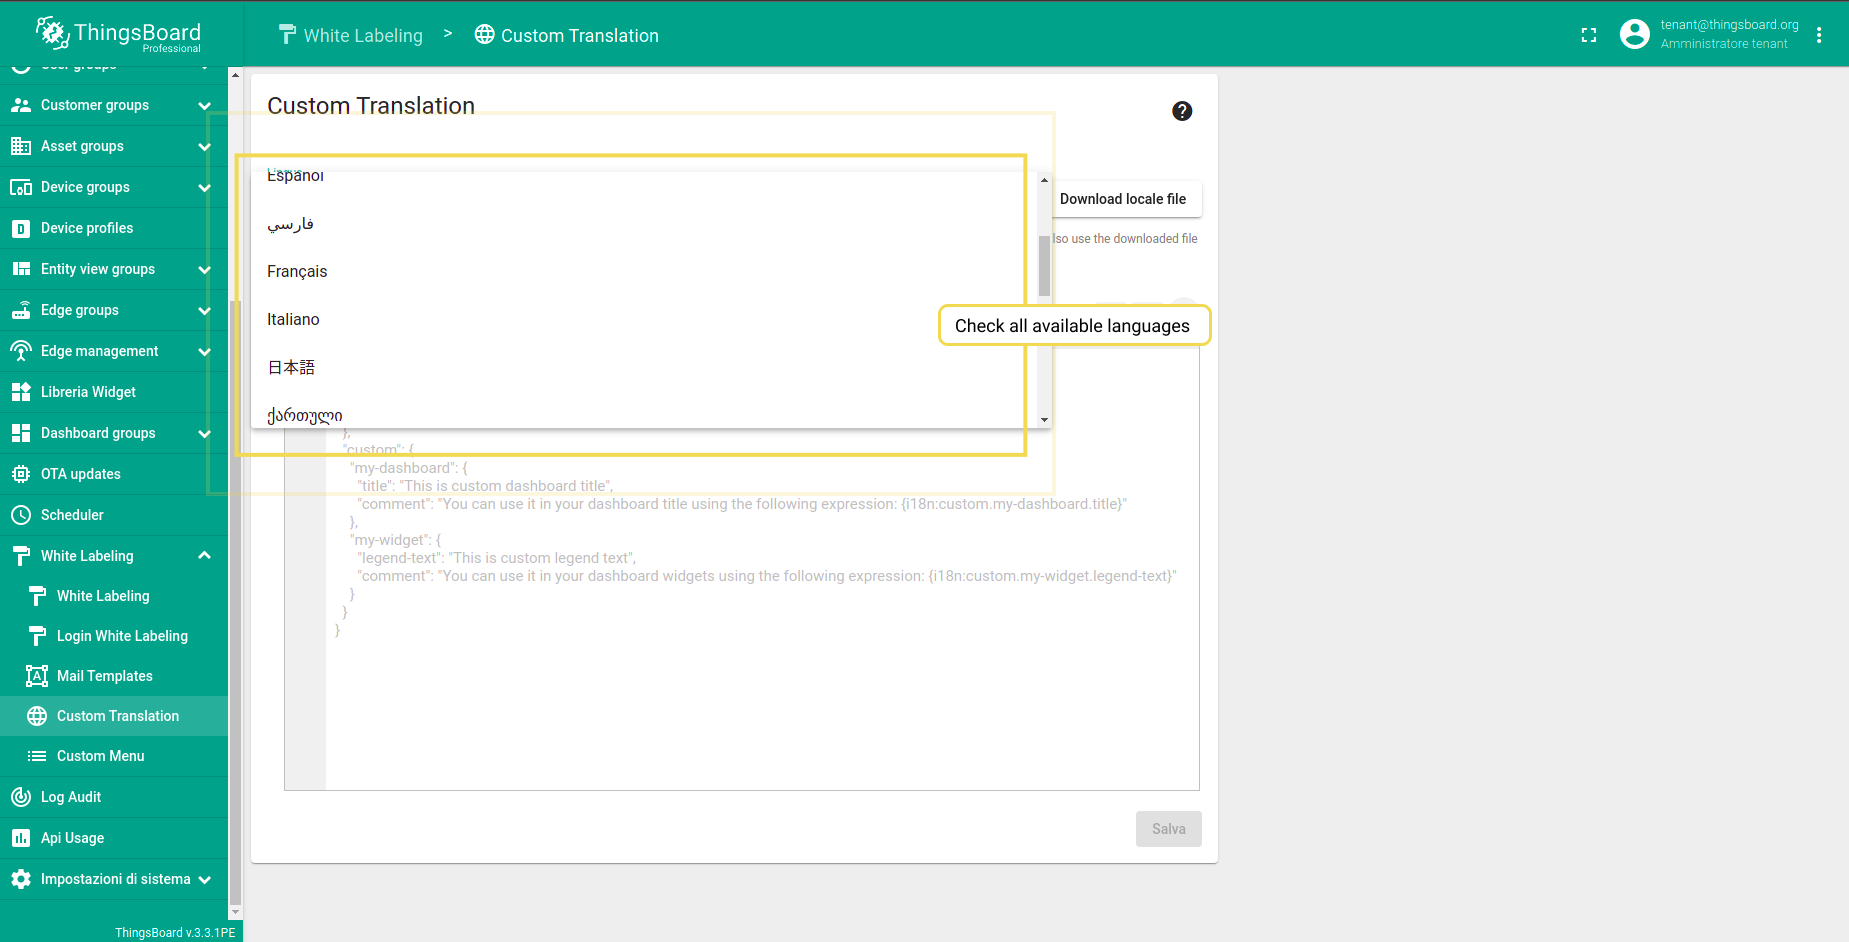The height and width of the screenshot is (942, 1849).
Task: Click the Device profiles icon
Action: coord(21,228)
